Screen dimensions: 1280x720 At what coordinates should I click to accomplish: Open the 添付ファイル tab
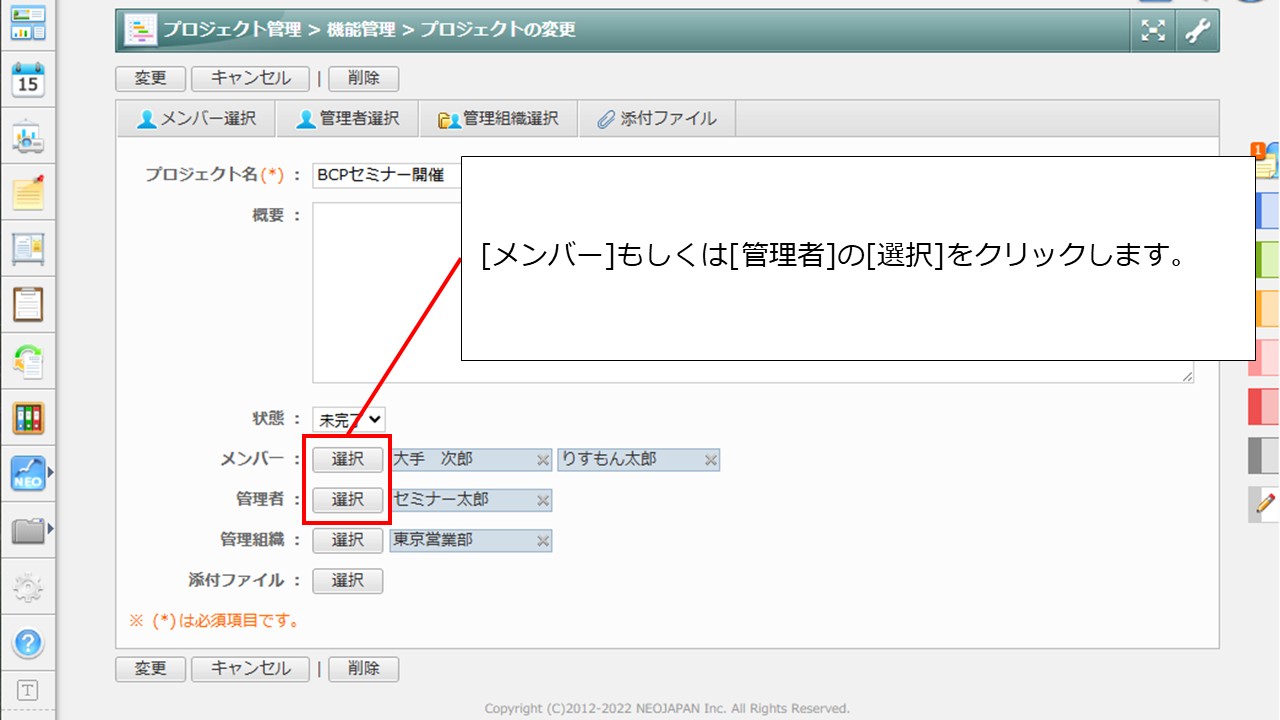click(x=657, y=118)
